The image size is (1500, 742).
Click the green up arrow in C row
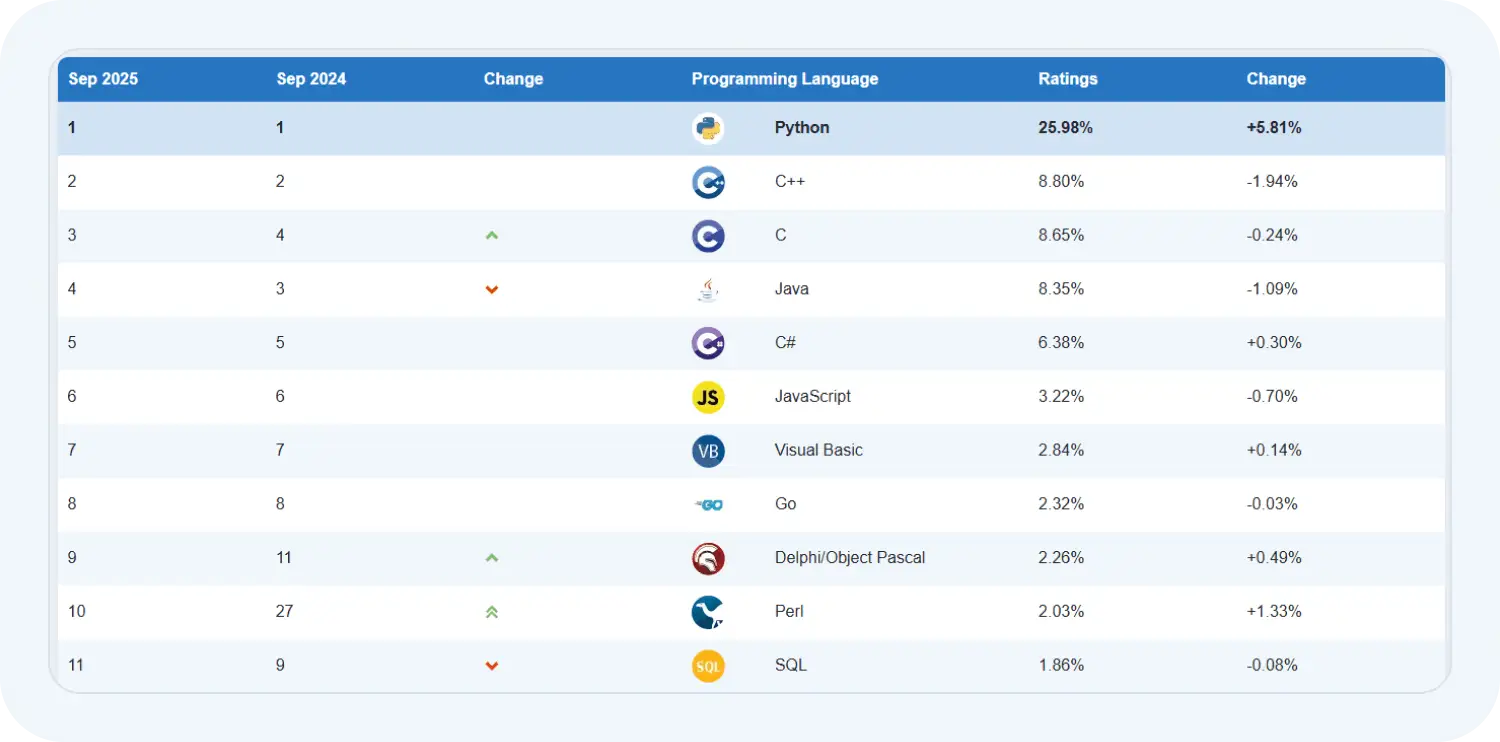click(491, 236)
